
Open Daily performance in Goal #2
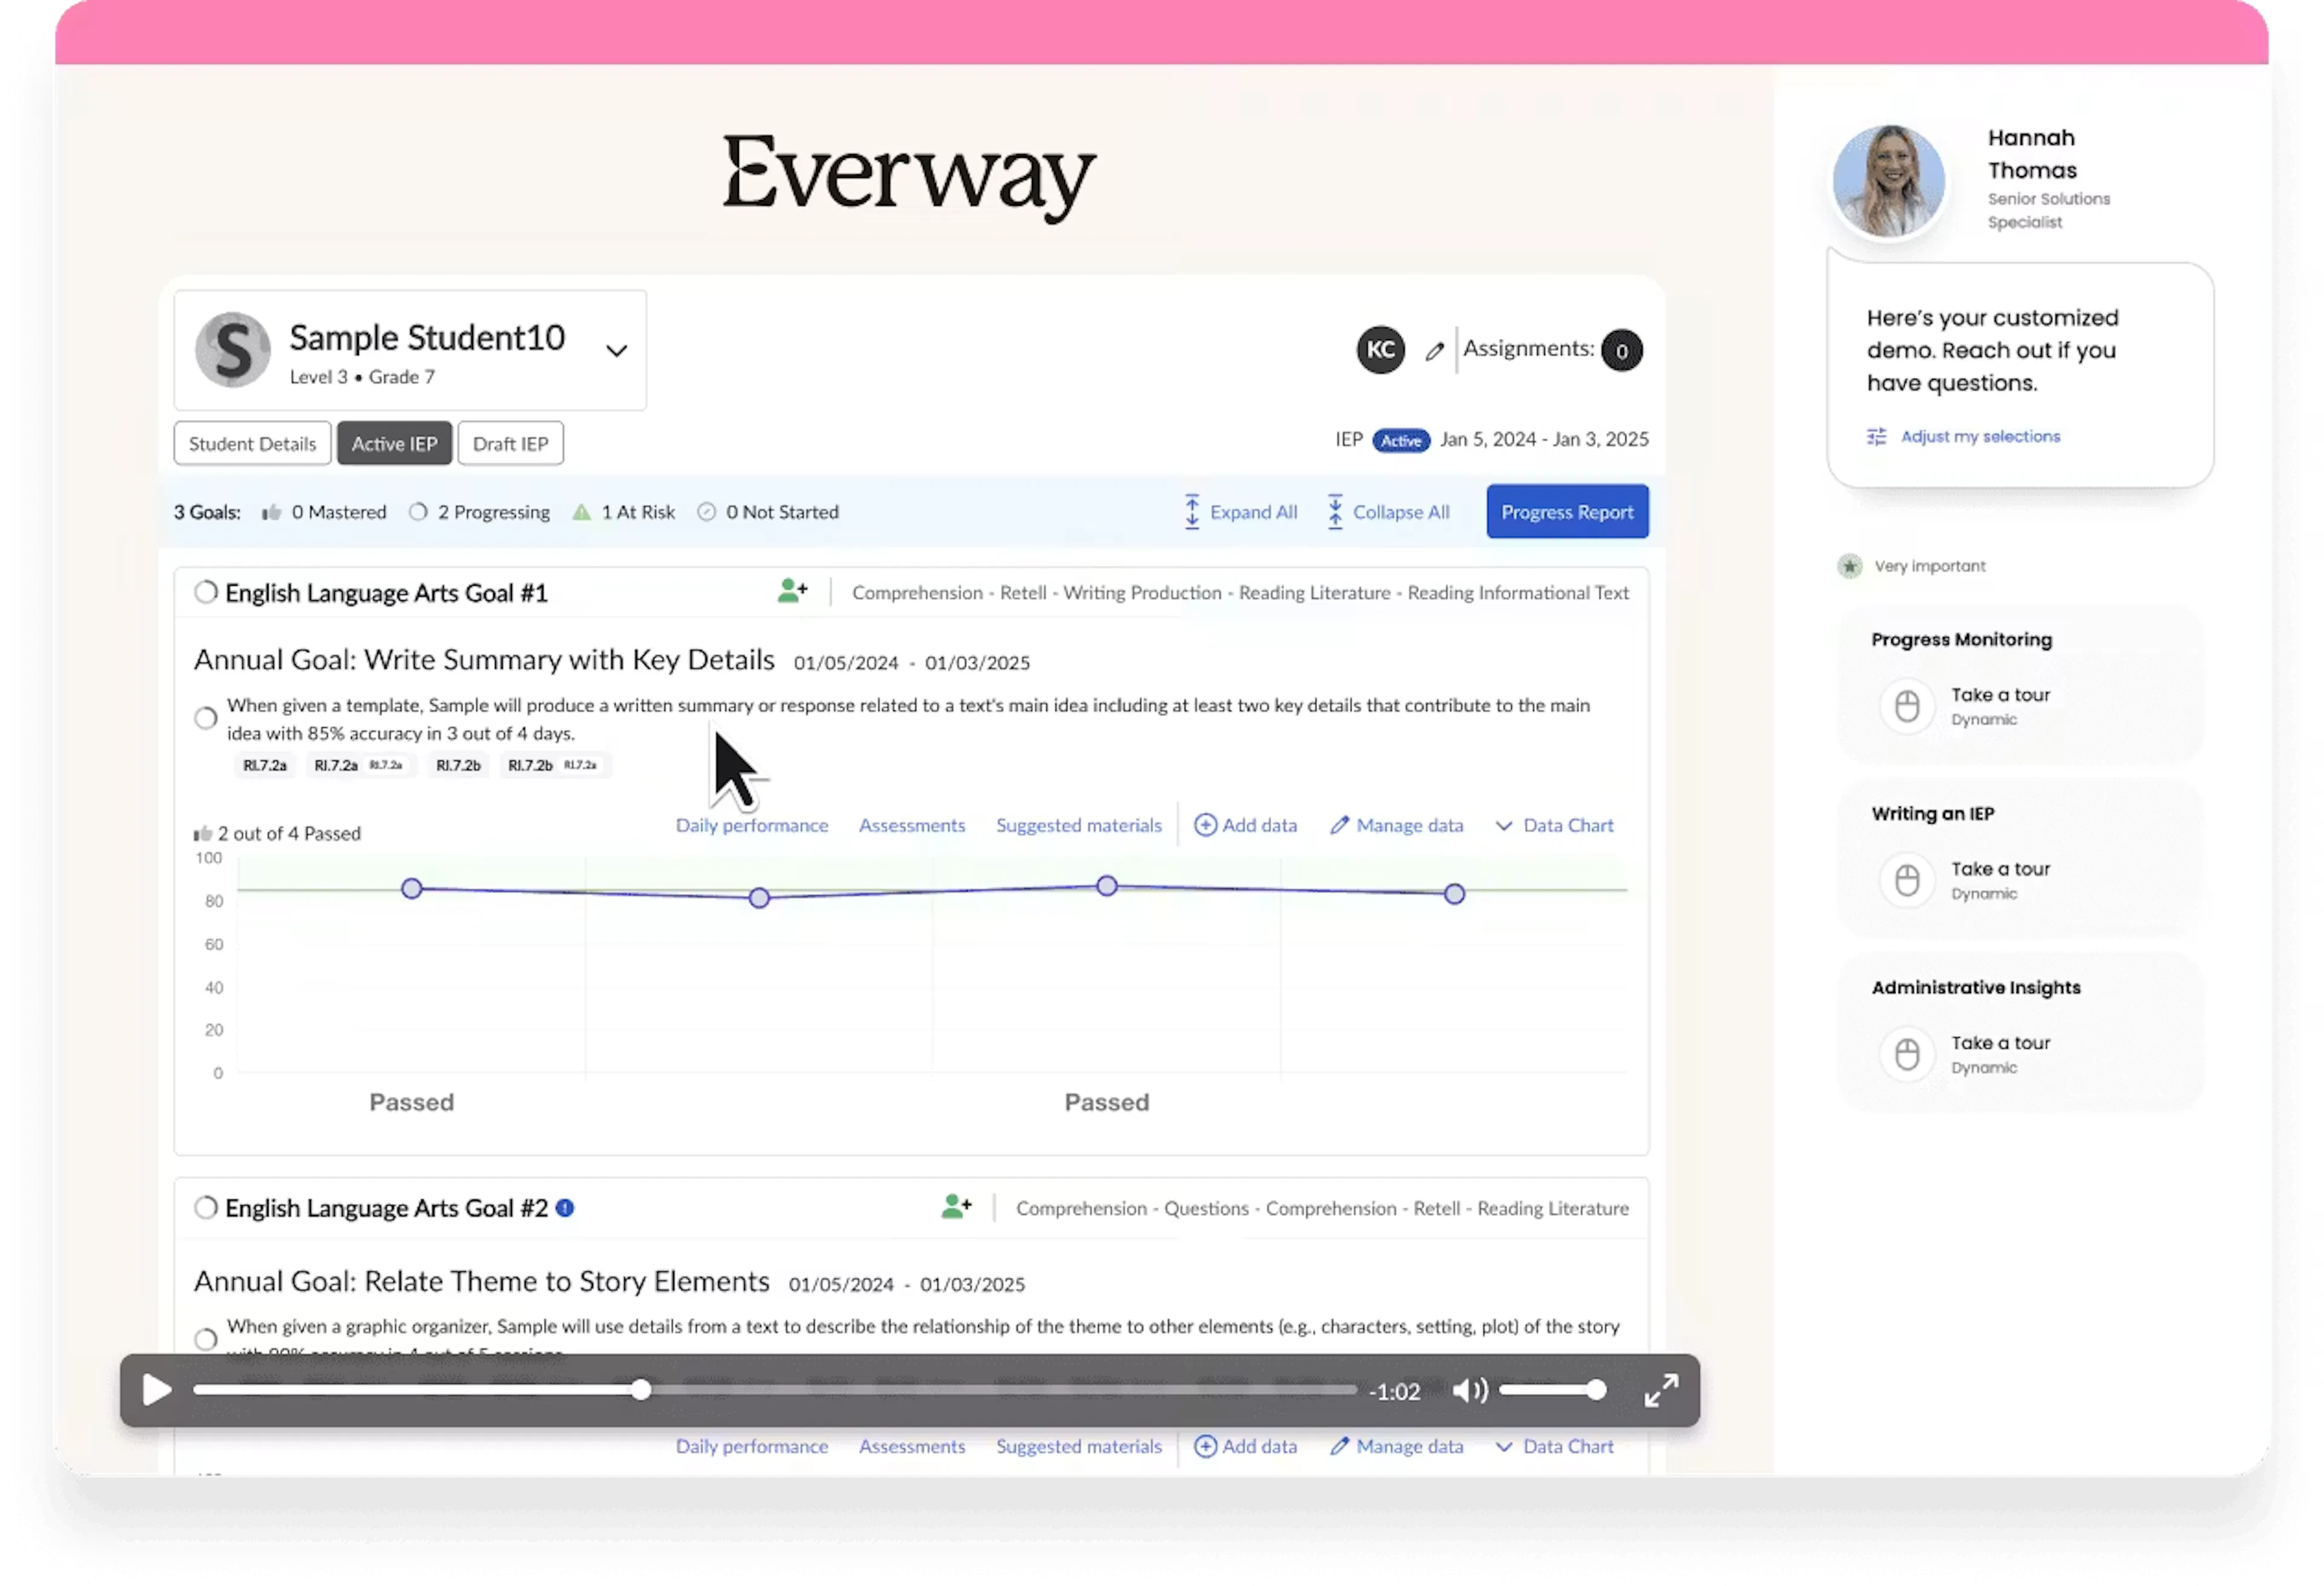coord(752,1446)
